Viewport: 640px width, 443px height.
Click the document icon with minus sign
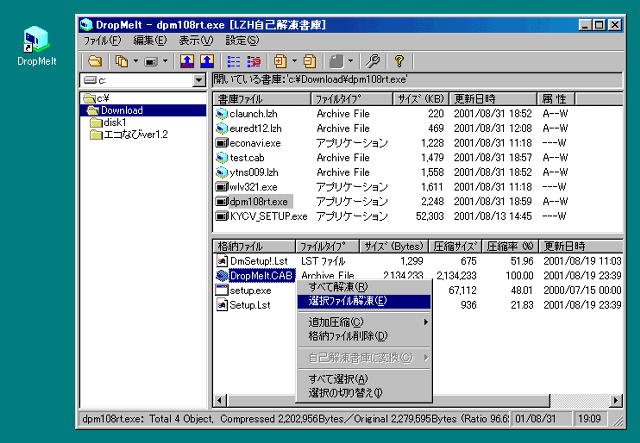tap(310, 61)
